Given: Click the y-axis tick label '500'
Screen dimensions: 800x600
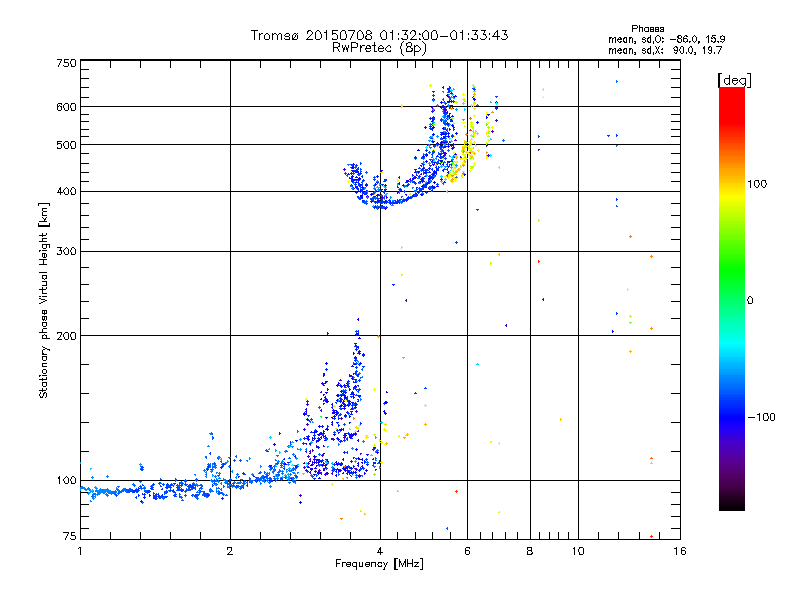Looking at the screenshot, I should (x=66, y=145).
